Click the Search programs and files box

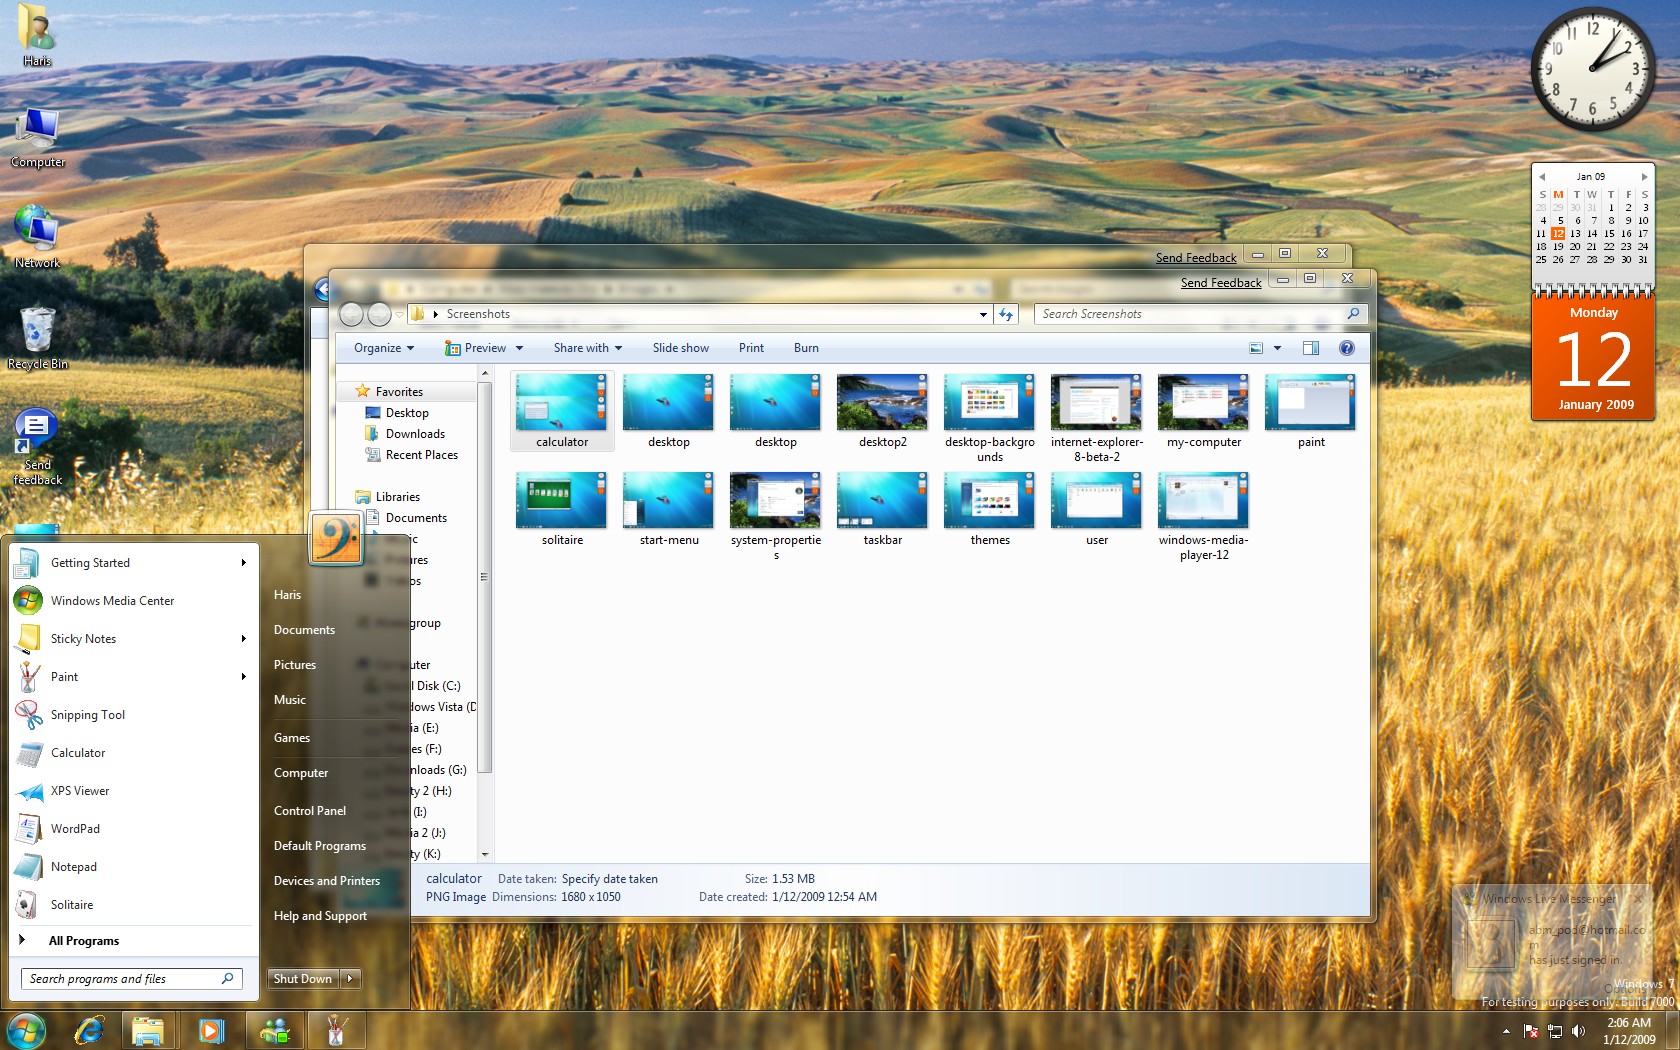131,979
